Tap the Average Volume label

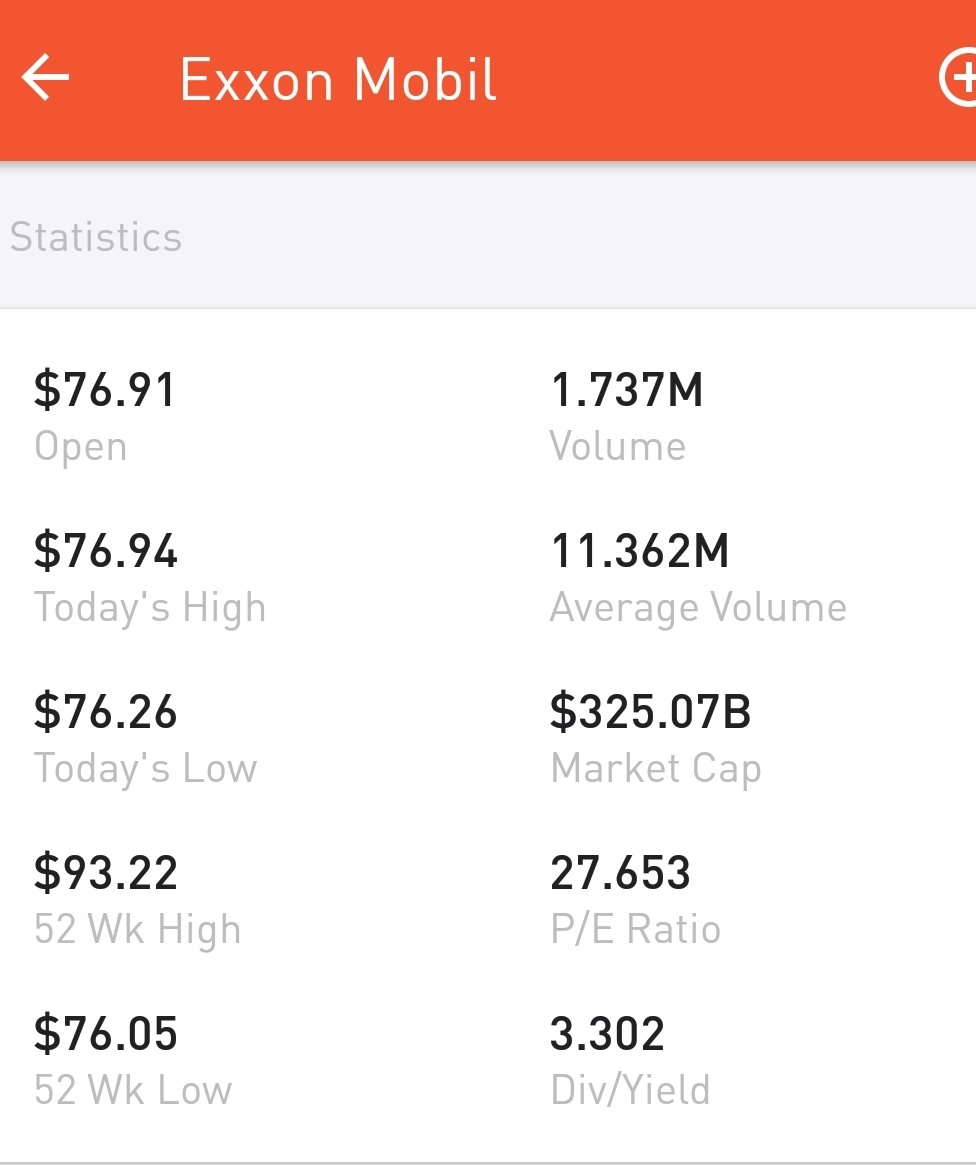tap(698, 608)
